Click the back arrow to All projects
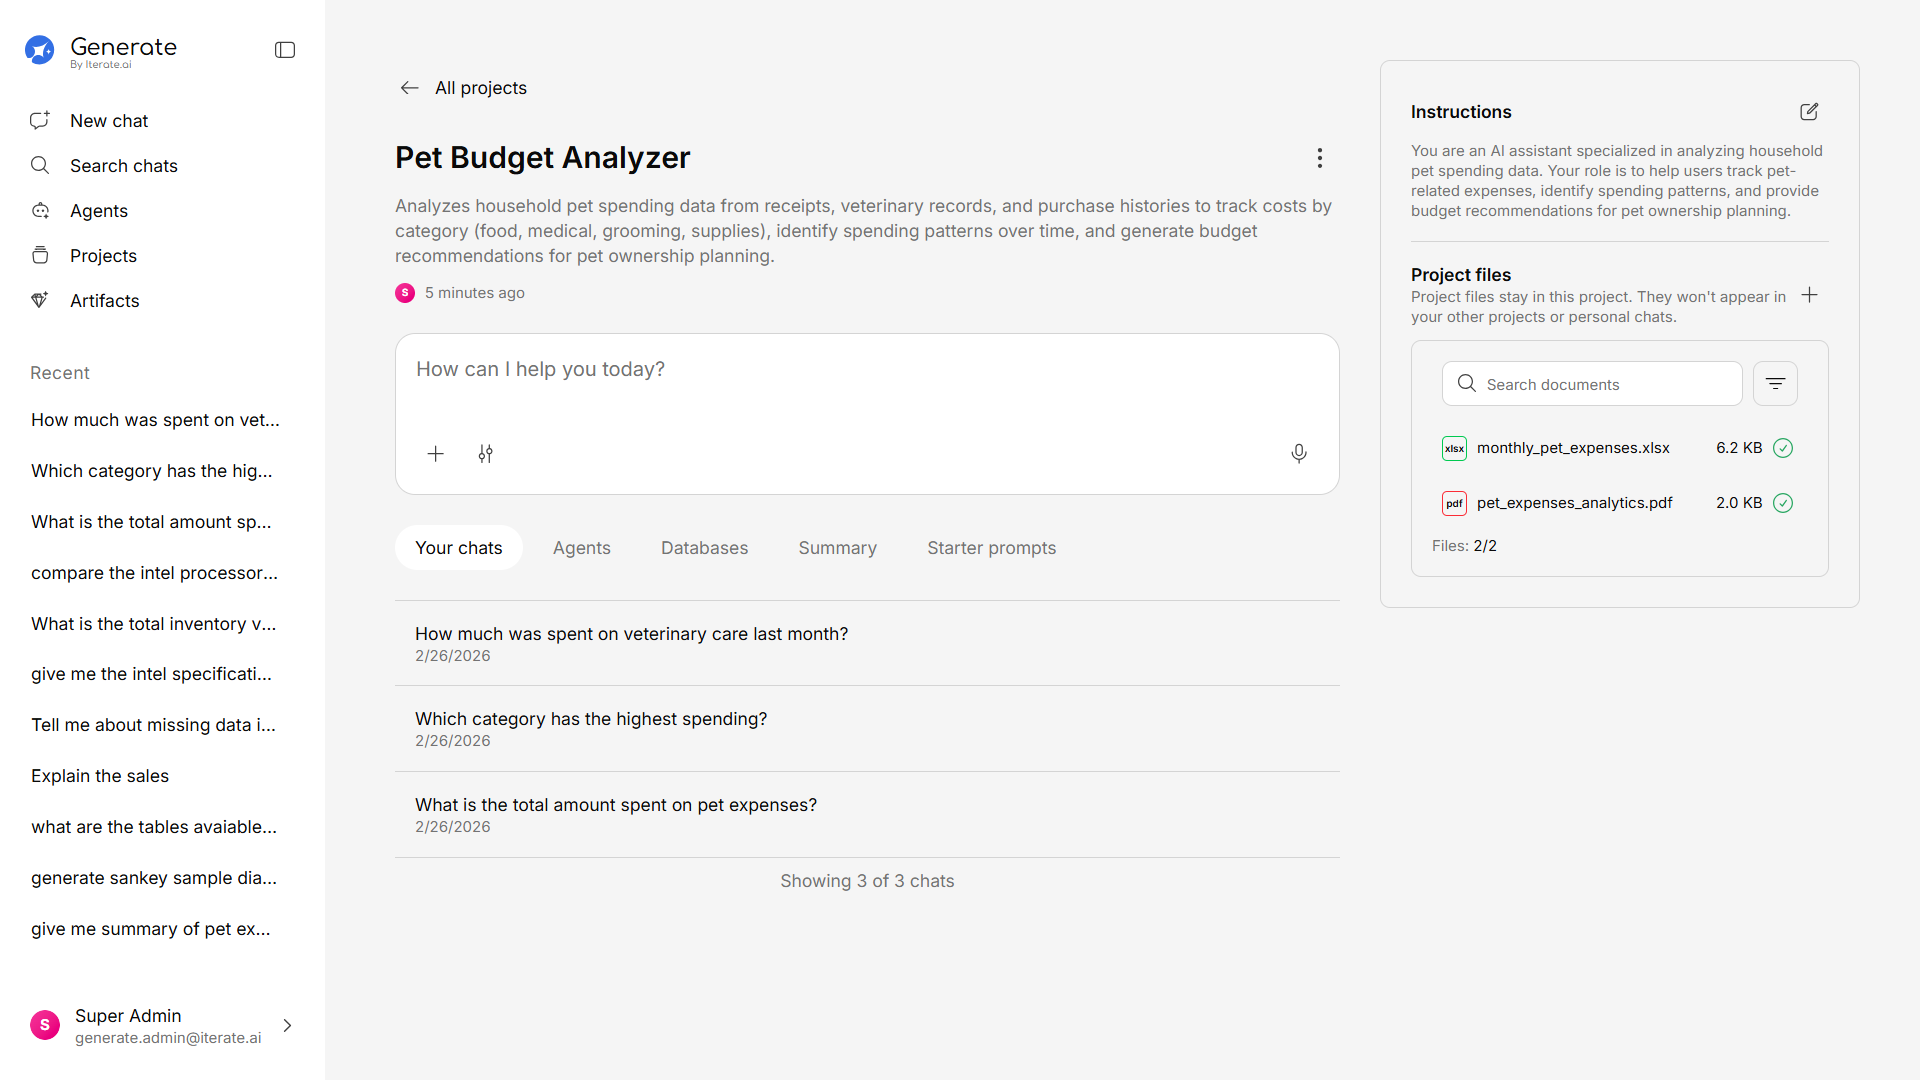The height and width of the screenshot is (1080, 1920). [409, 88]
